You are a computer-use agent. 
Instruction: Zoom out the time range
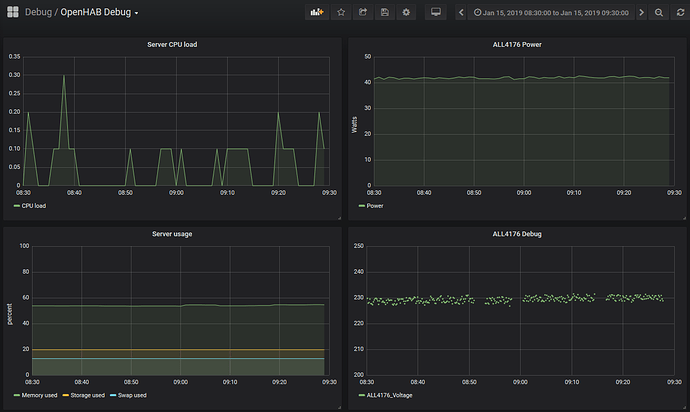tap(659, 12)
